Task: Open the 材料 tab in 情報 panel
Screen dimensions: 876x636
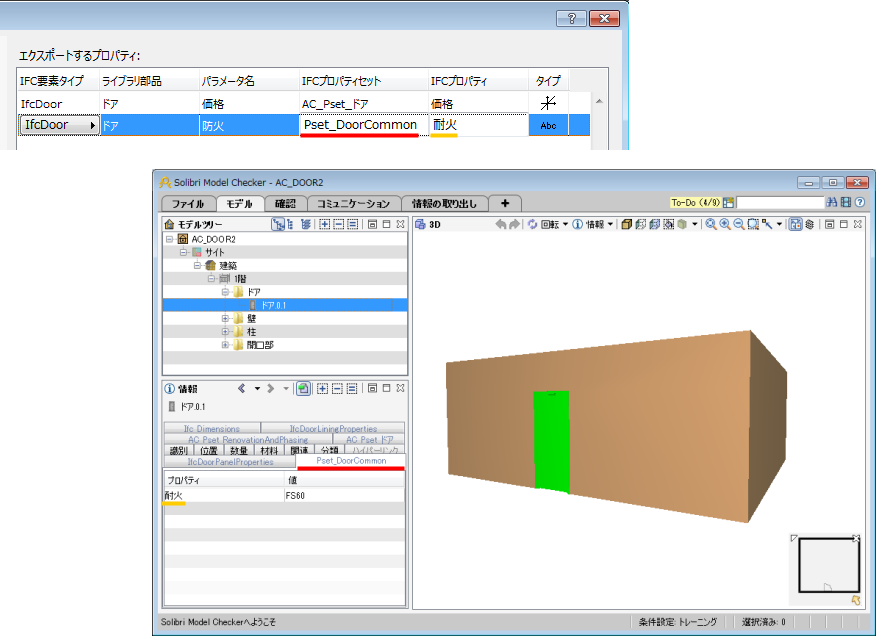Action: (269, 450)
